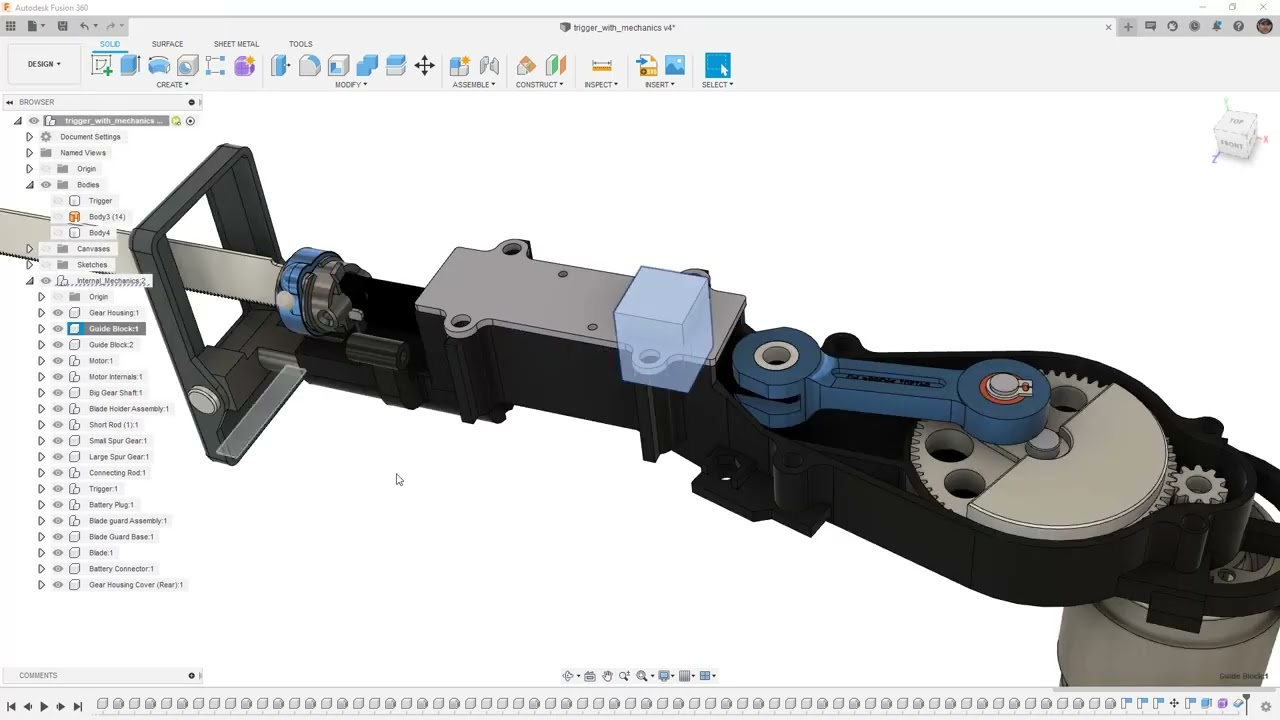Open Display Settings monitor icon

[664, 676]
